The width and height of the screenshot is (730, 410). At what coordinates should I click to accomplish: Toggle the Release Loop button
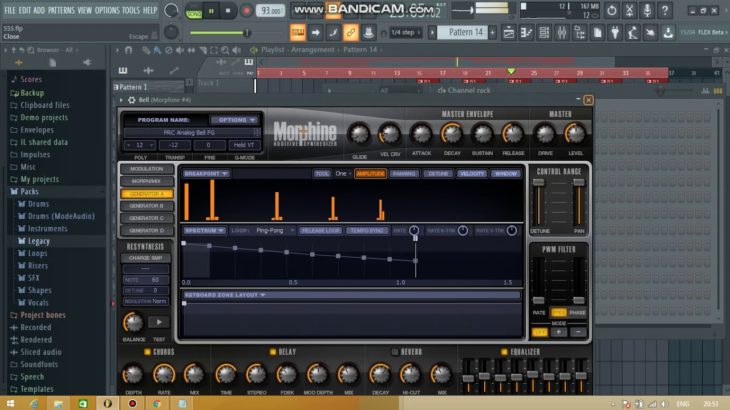pos(320,230)
